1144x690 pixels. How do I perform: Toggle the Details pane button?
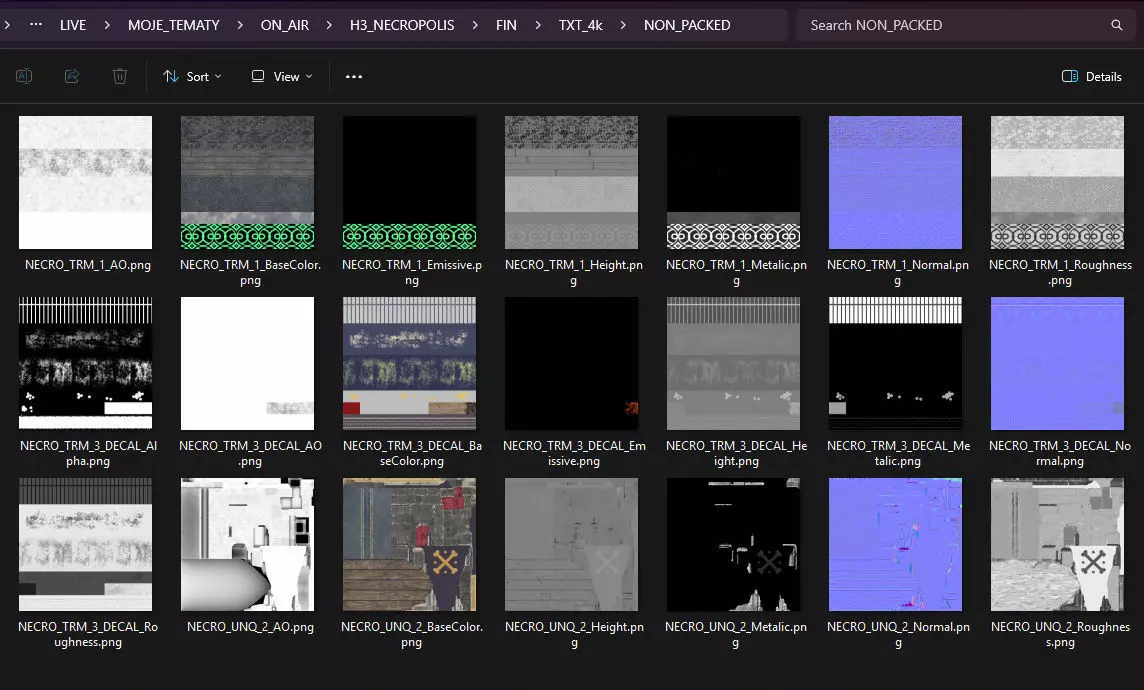click(1091, 77)
